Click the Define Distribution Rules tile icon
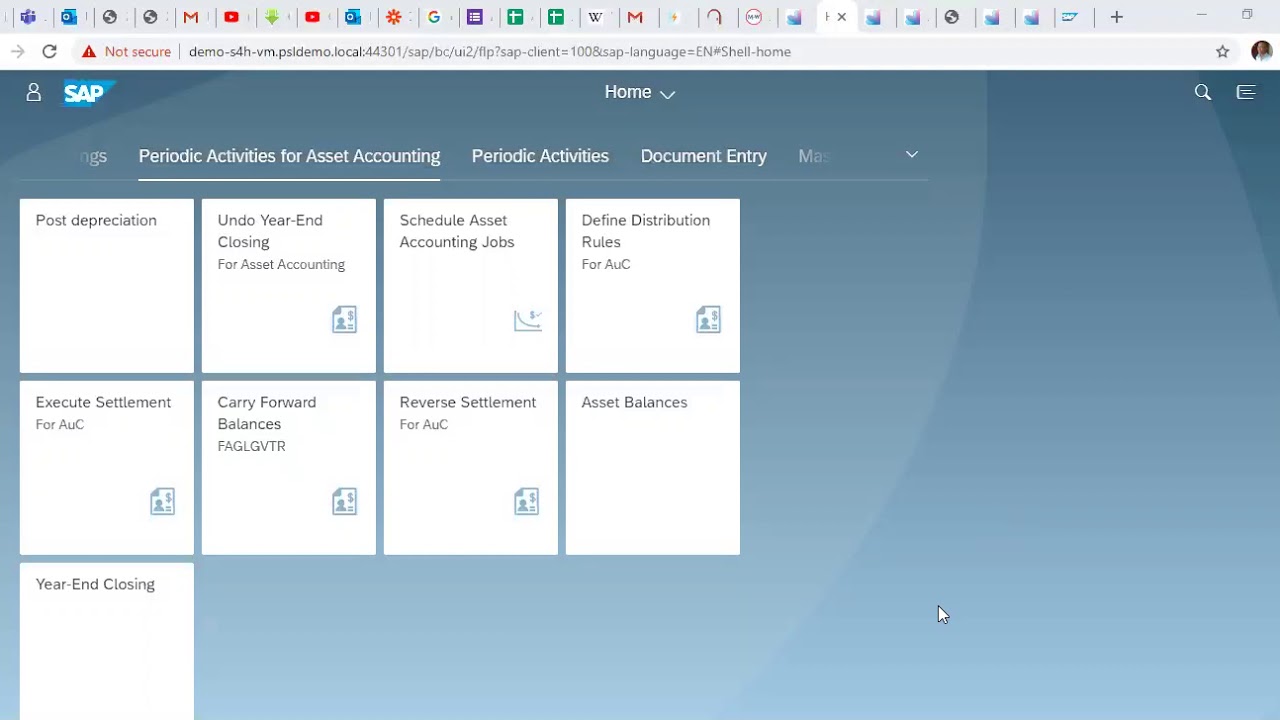Screen dimensions: 1280x720 (x=708, y=319)
